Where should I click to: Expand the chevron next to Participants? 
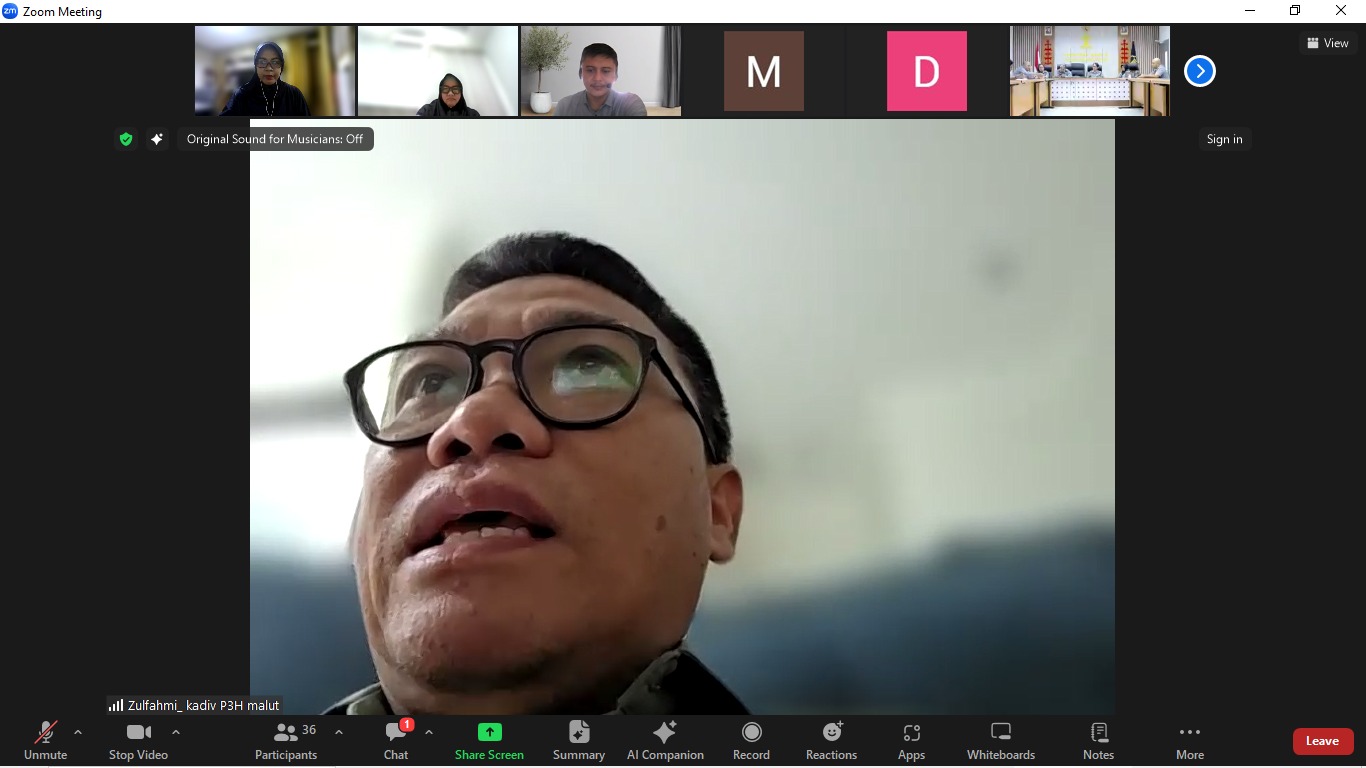[x=339, y=732]
